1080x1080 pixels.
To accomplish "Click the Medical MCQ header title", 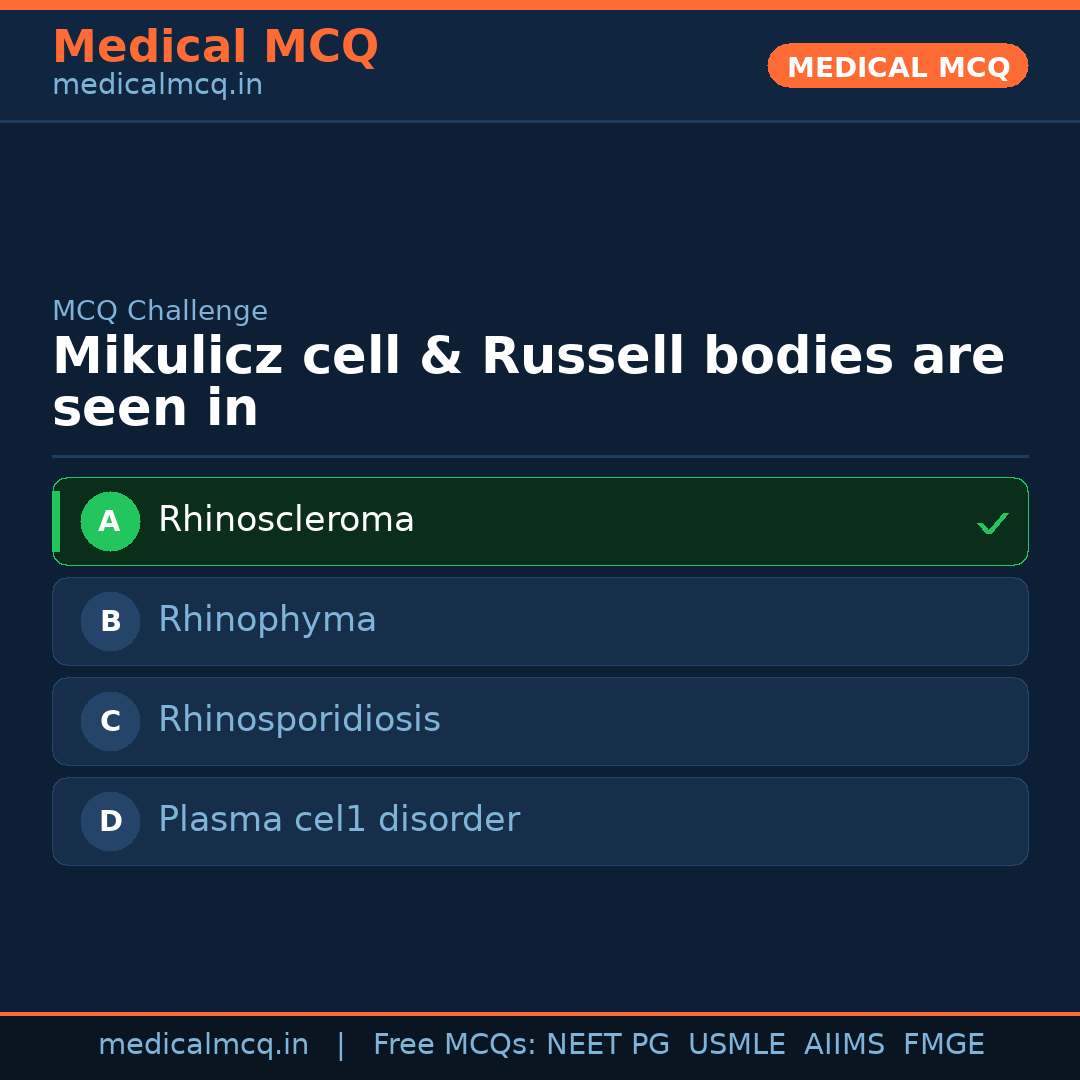I will [x=215, y=47].
